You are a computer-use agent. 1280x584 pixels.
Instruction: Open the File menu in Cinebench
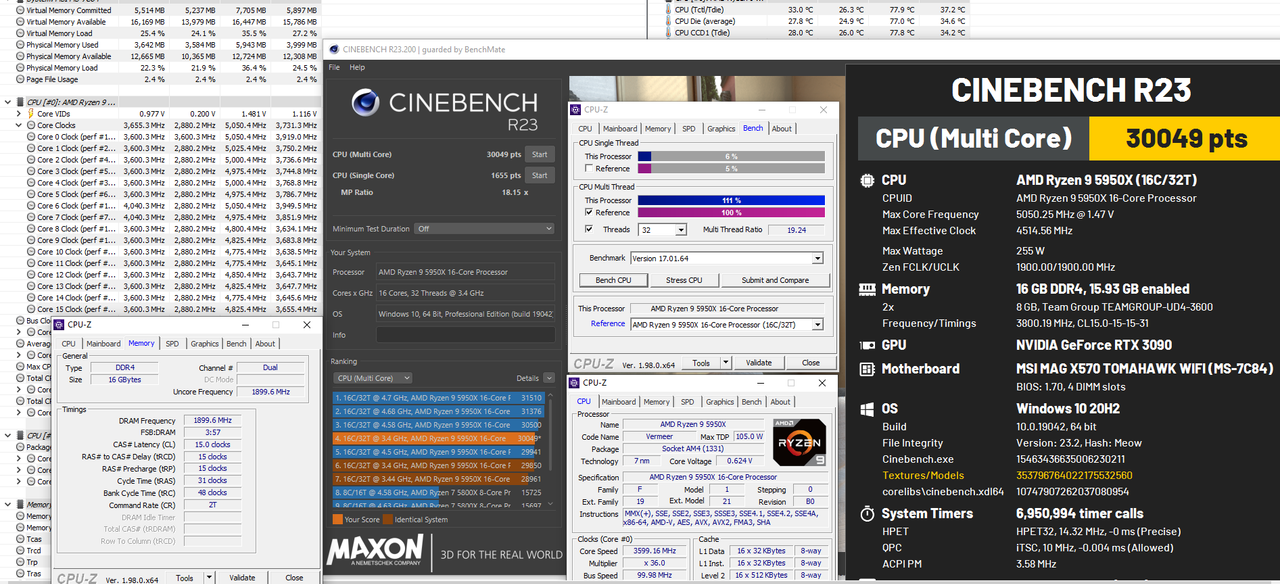(335, 67)
